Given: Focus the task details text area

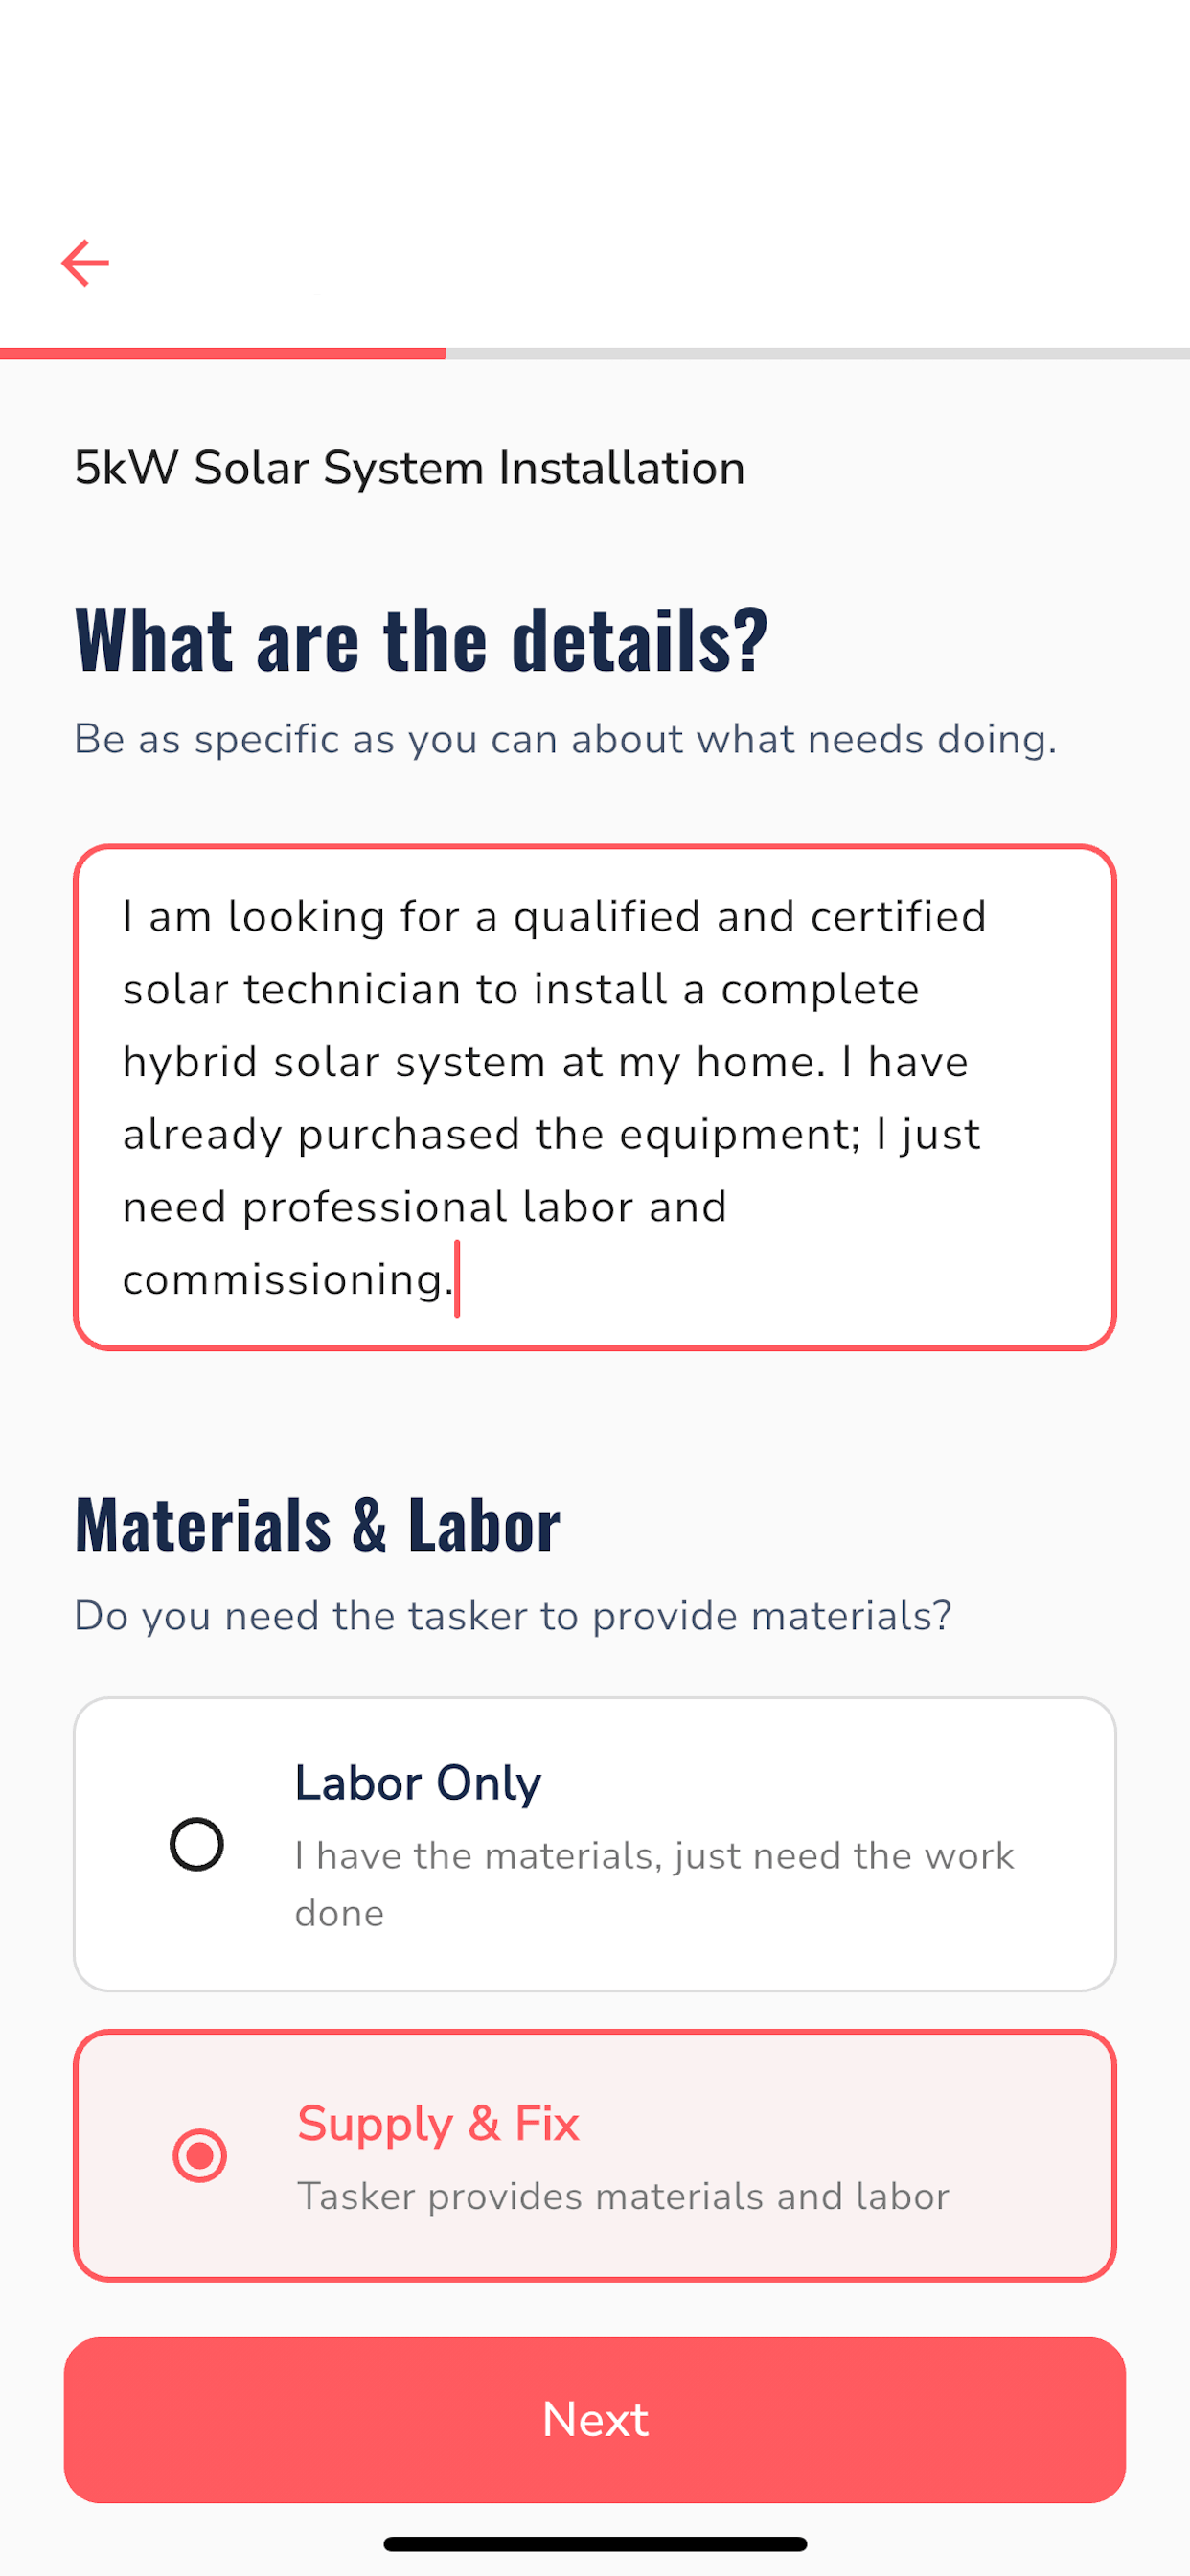Looking at the screenshot, I should point(594,1097).
